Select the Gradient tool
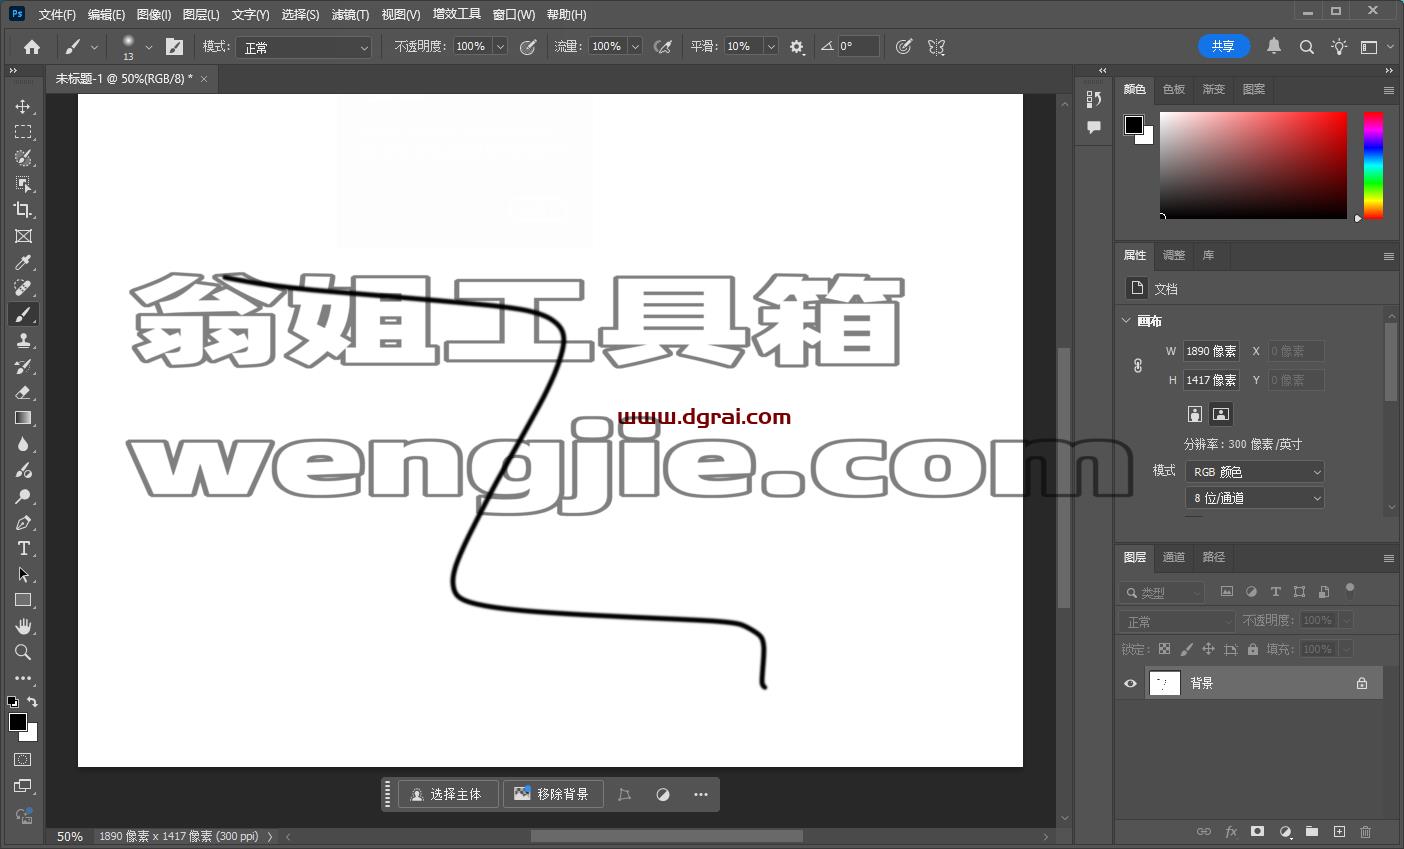Viewport: 1404px width, 849px height. [x=23, y=418]
